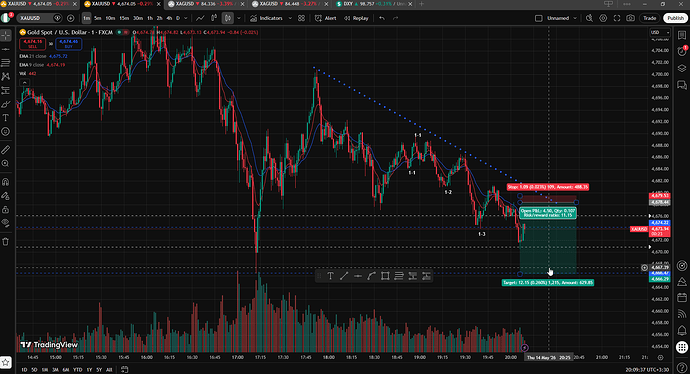Select the Trash remove drawings icon
This screenshot has width=690, height=374.
[x=5, y=242]
